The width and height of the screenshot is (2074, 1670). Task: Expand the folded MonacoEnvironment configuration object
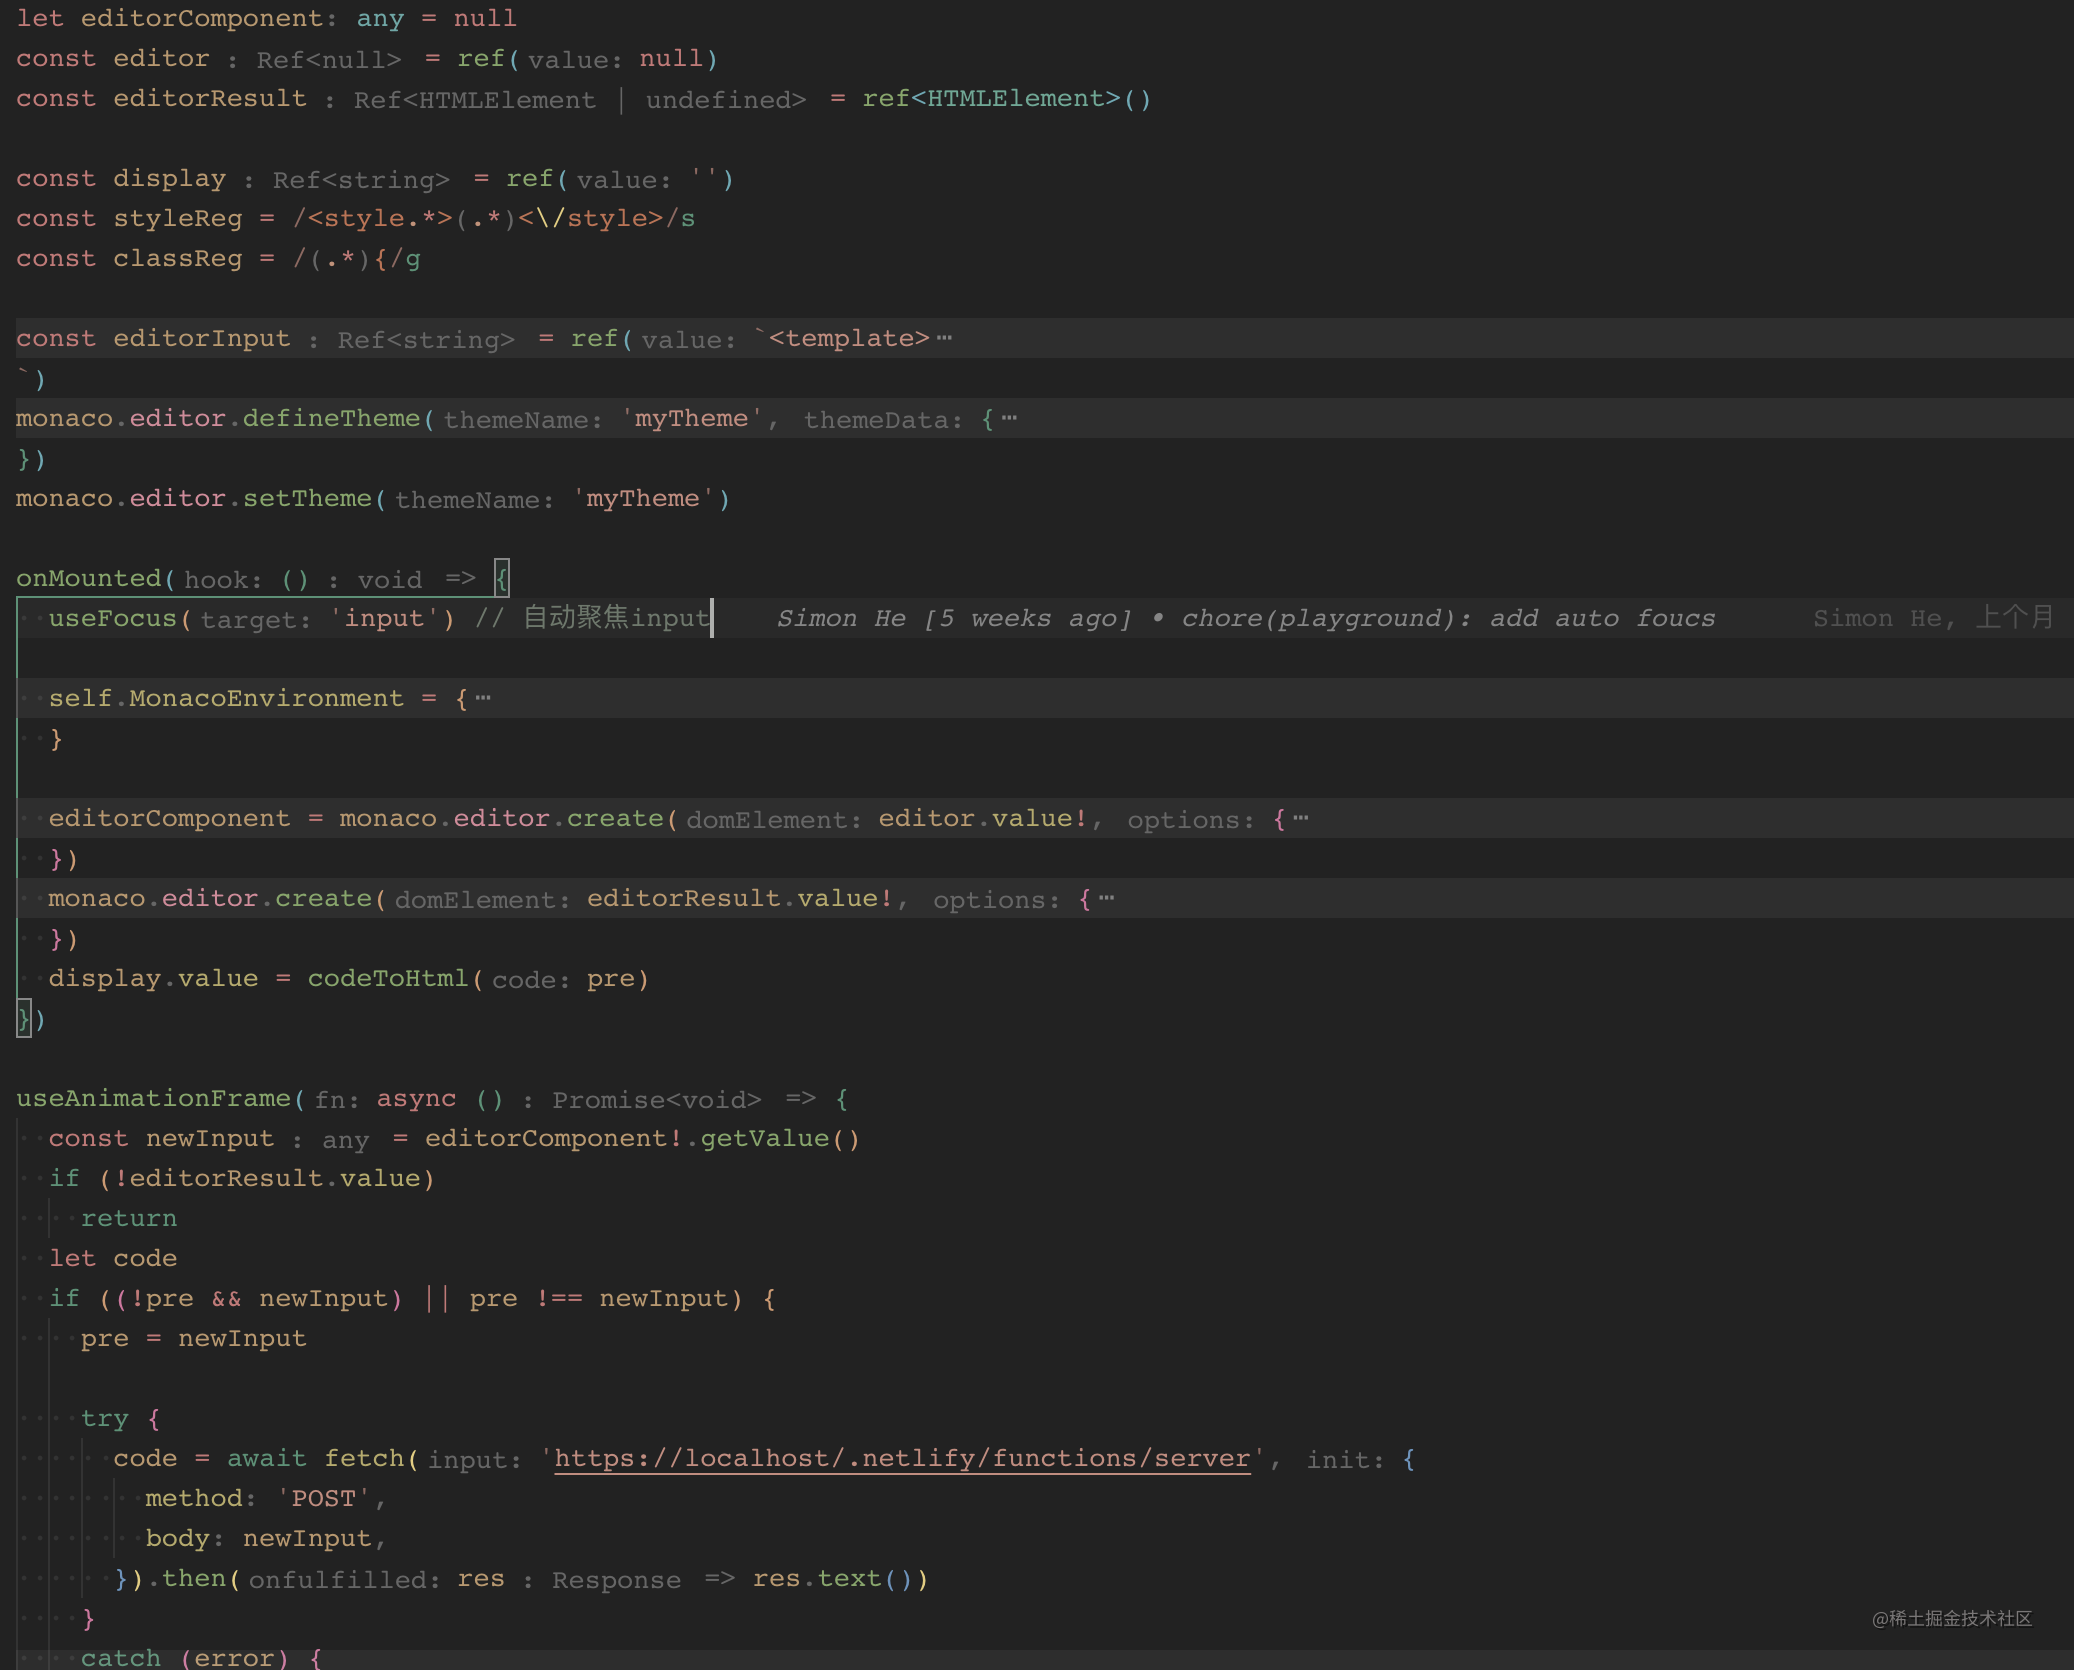coord(484,697)
